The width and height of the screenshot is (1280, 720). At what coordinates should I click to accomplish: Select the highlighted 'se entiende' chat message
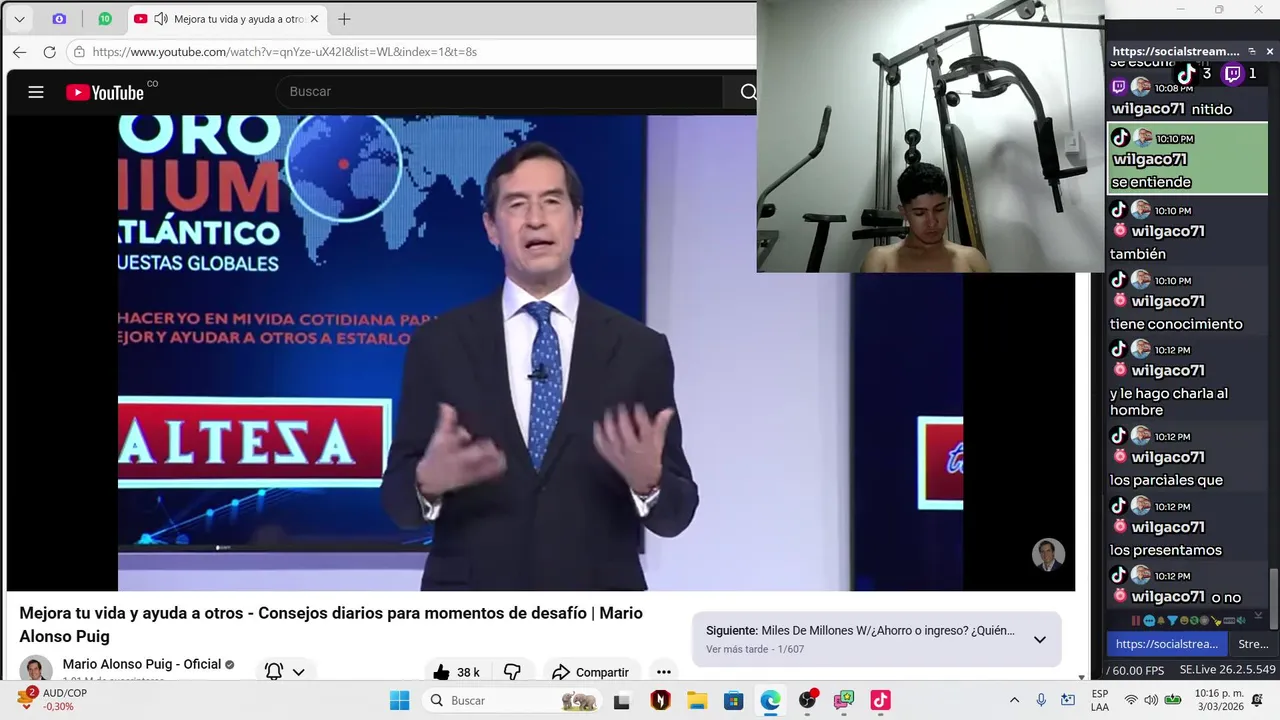(1187, 159)
